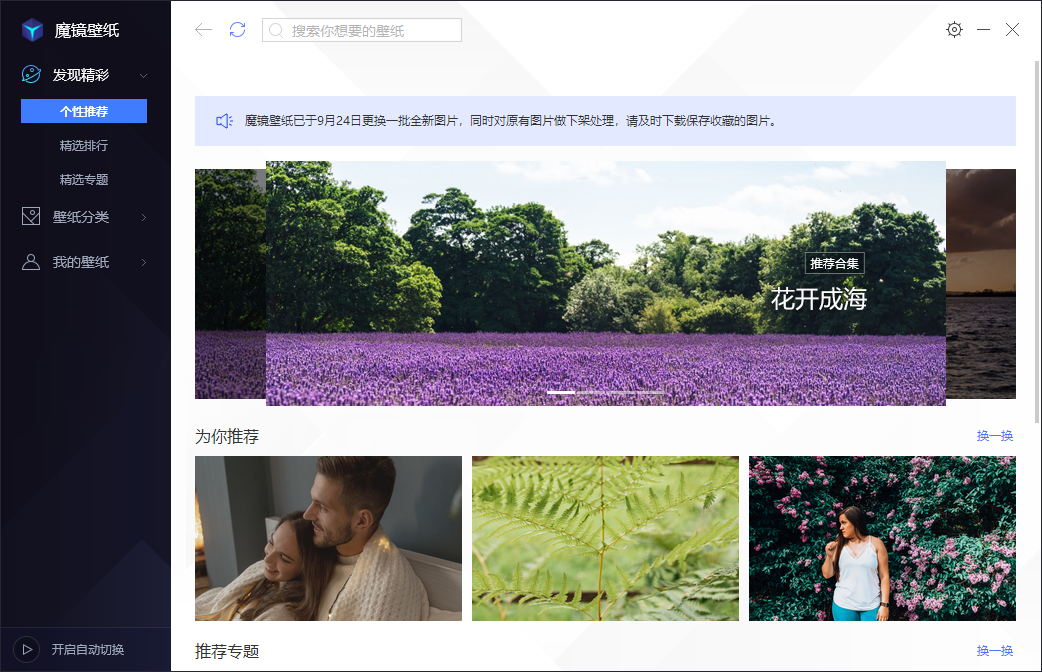Open the woman with flowers wallpaper thumbnail
This screenshot has height=672, width=1042.
tap(883, 538)
